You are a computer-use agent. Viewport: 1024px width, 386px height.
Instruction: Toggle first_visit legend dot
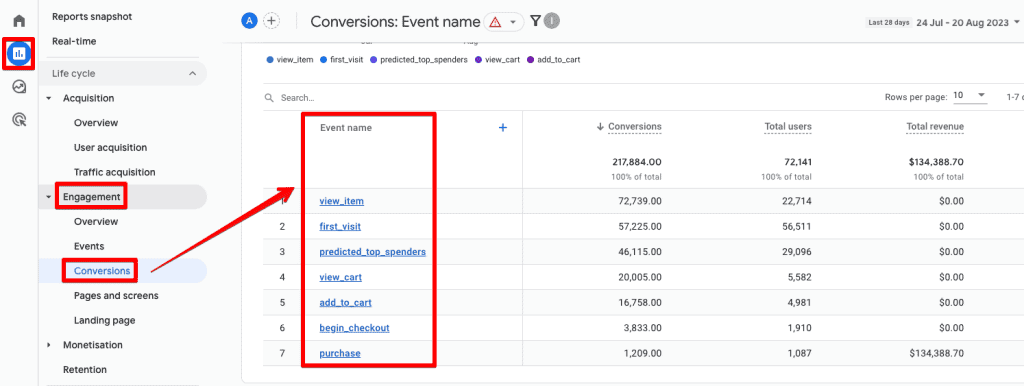323,59
